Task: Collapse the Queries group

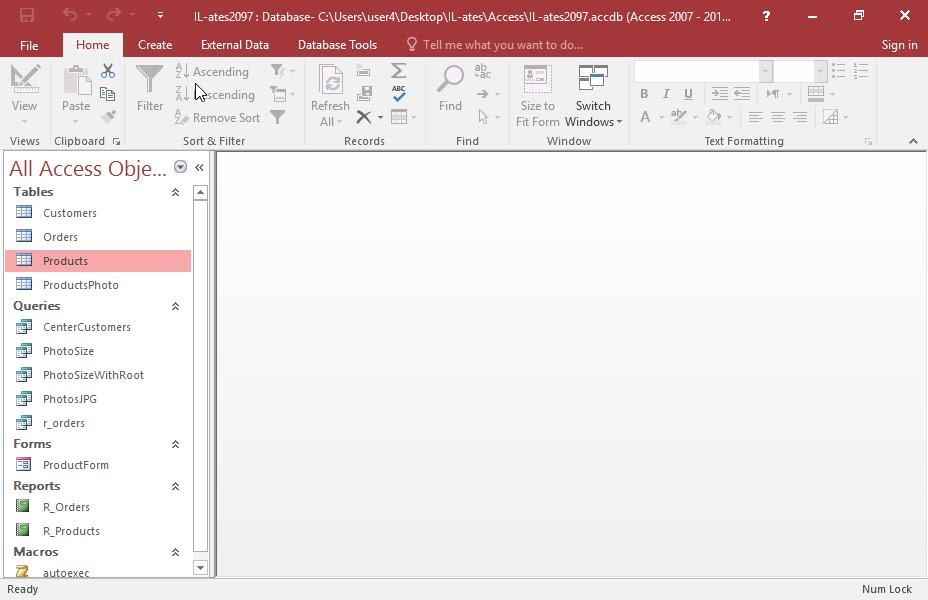Action: click(175, 307)
